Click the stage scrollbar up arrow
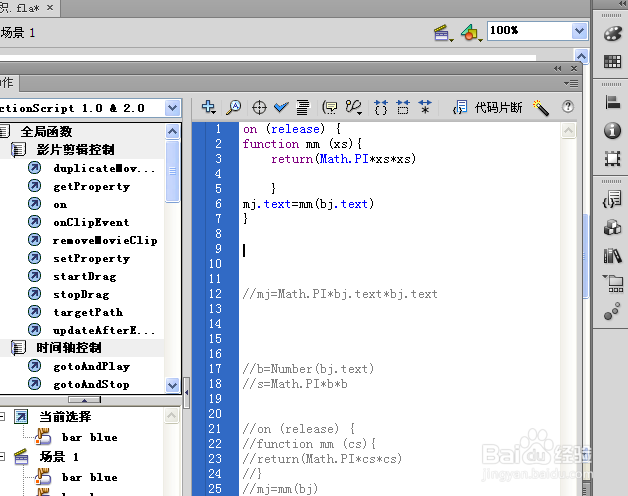Viewport: 628px width, 496px height. (x=581, y=56)
